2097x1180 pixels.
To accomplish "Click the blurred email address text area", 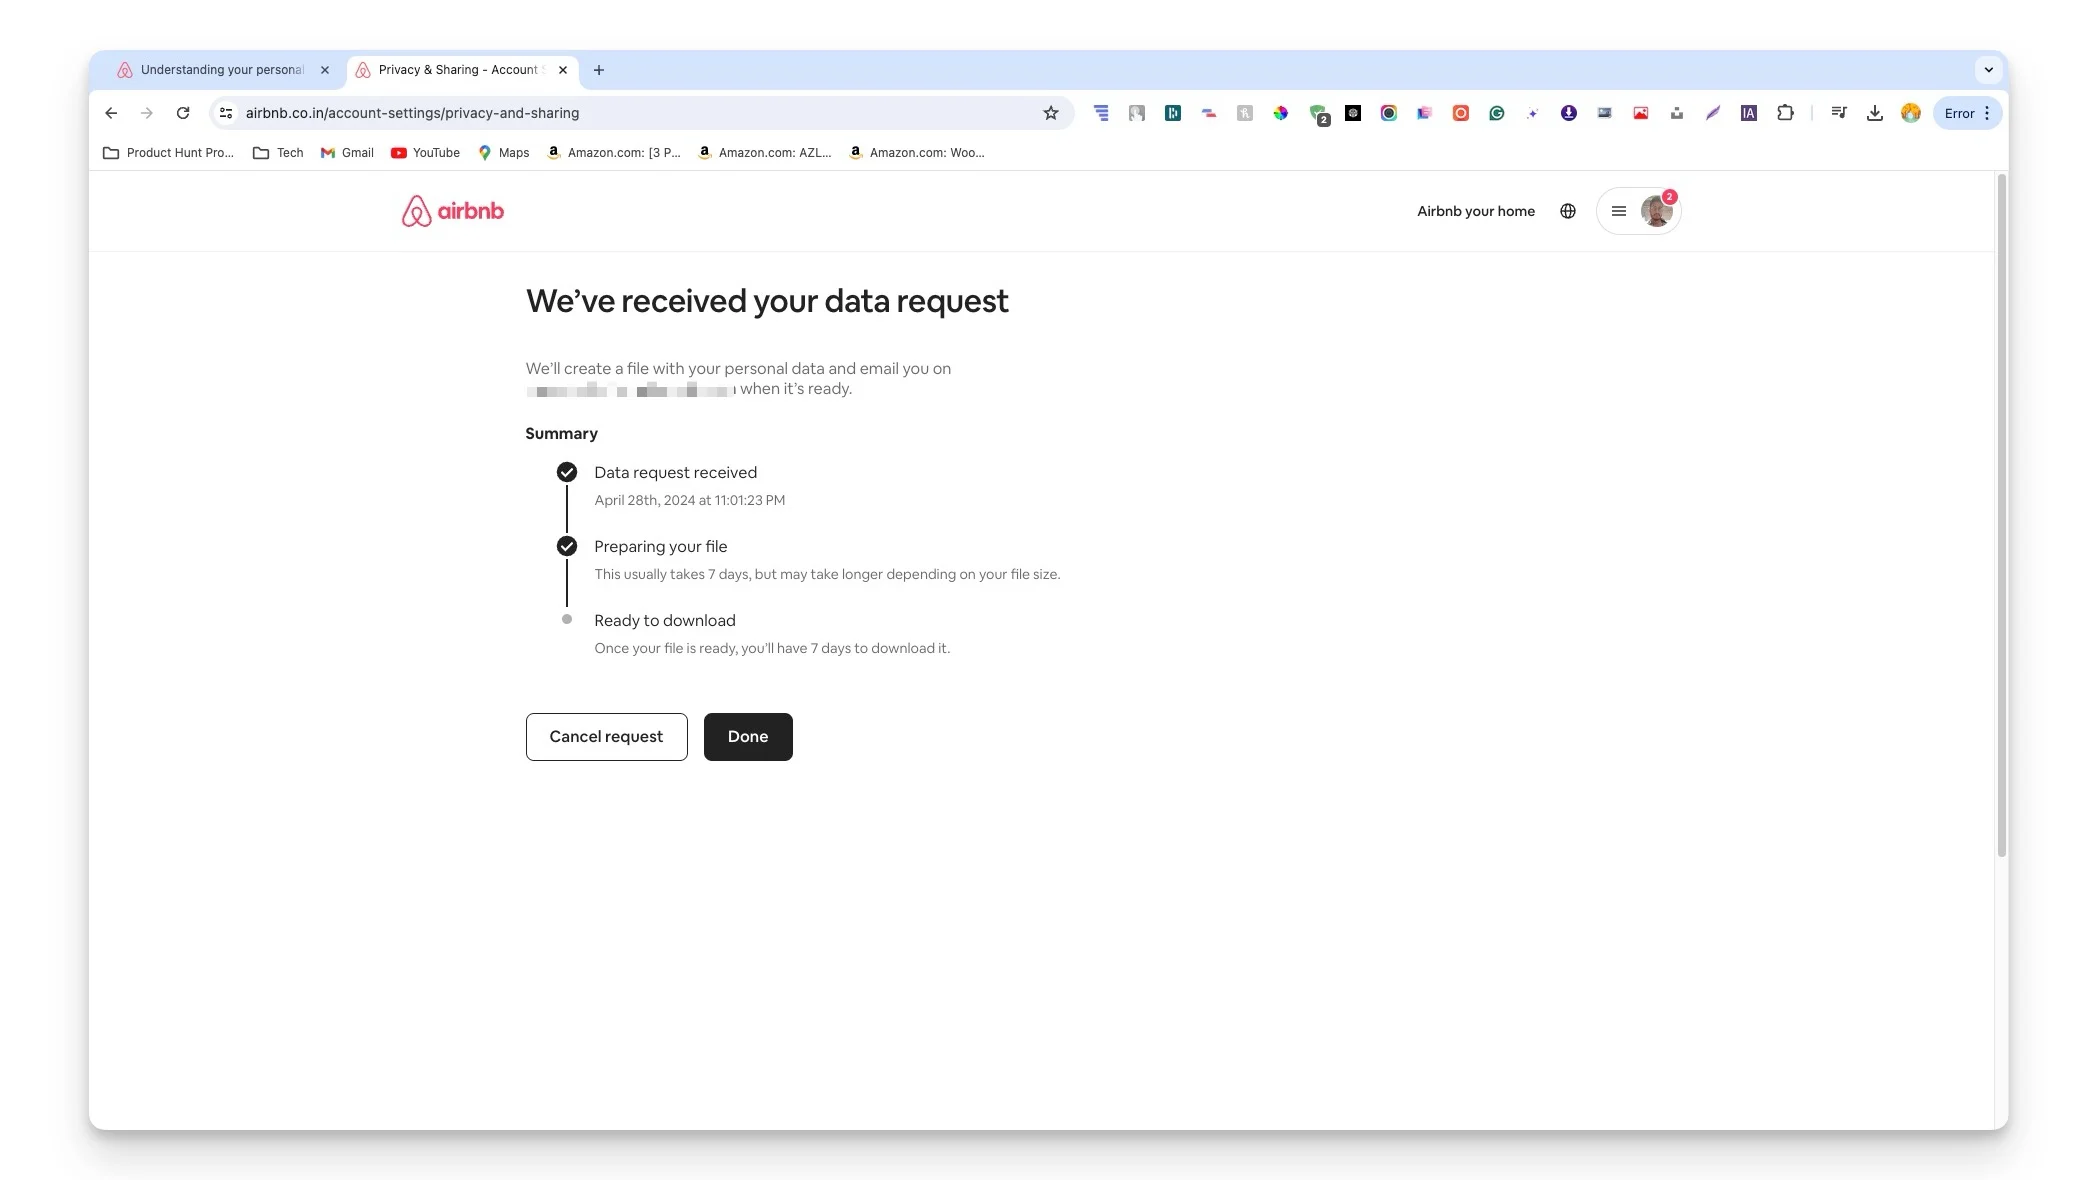I will point(631,388).
